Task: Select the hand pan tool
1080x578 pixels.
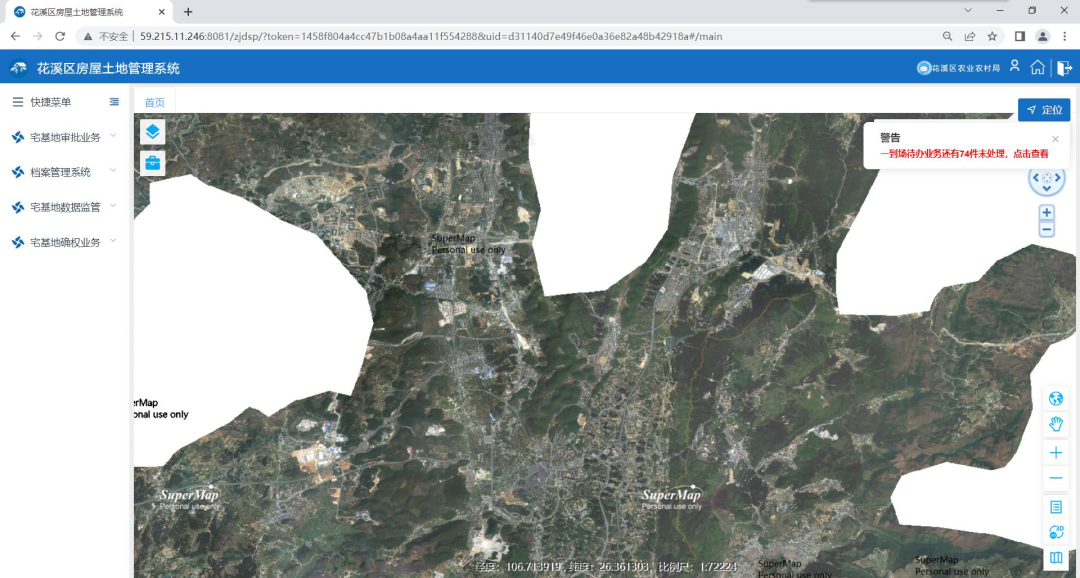Action: pos(1055,425)
